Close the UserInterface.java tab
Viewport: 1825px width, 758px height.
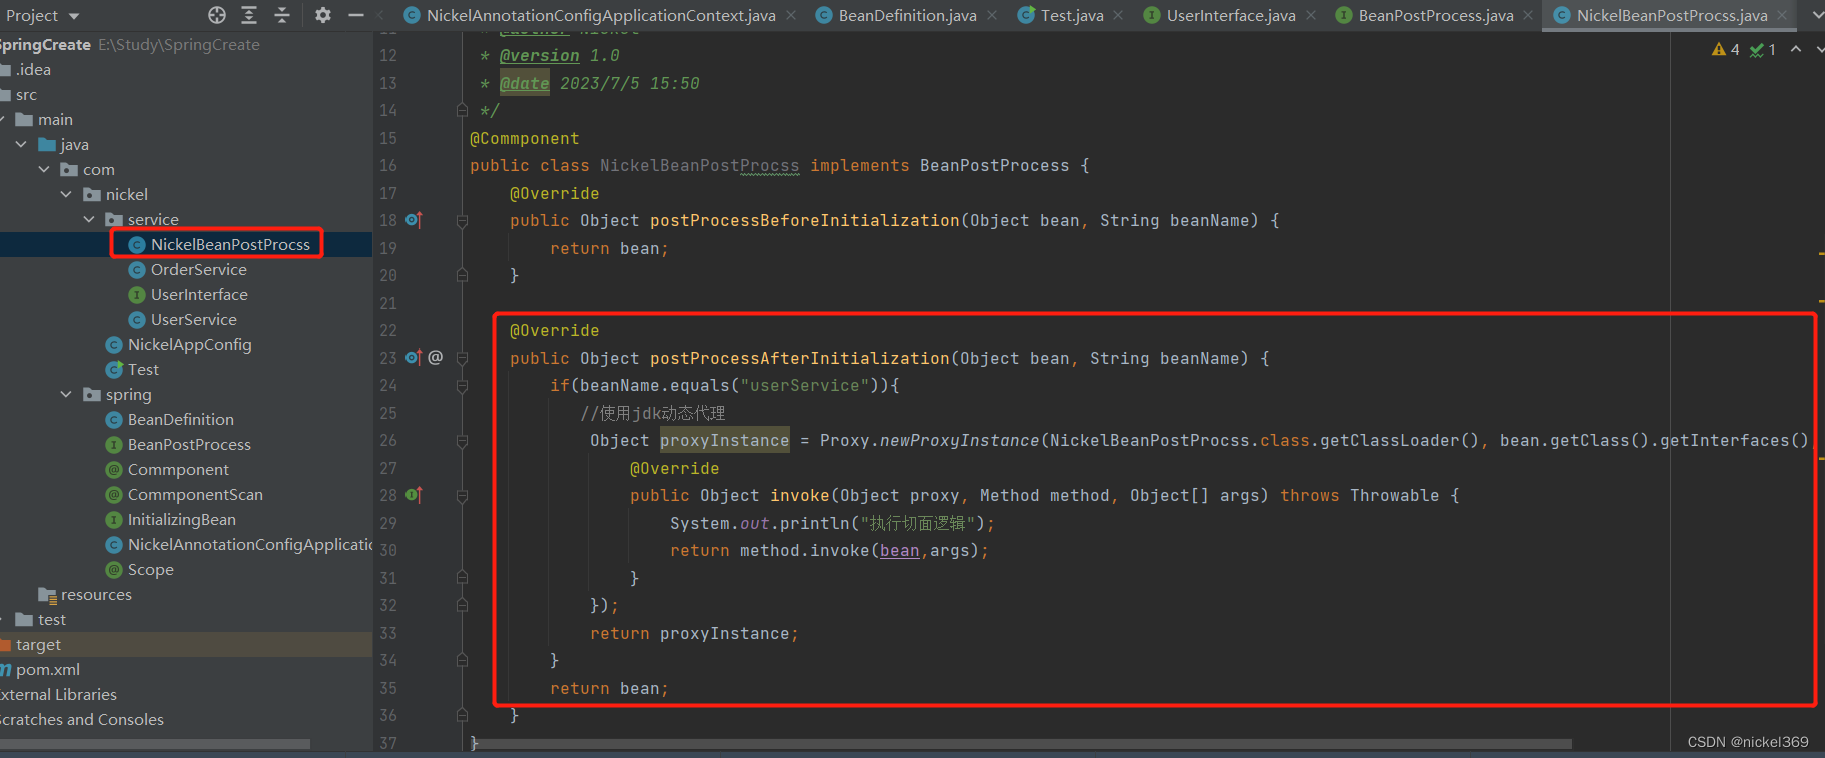click(x=1311, y=15)
